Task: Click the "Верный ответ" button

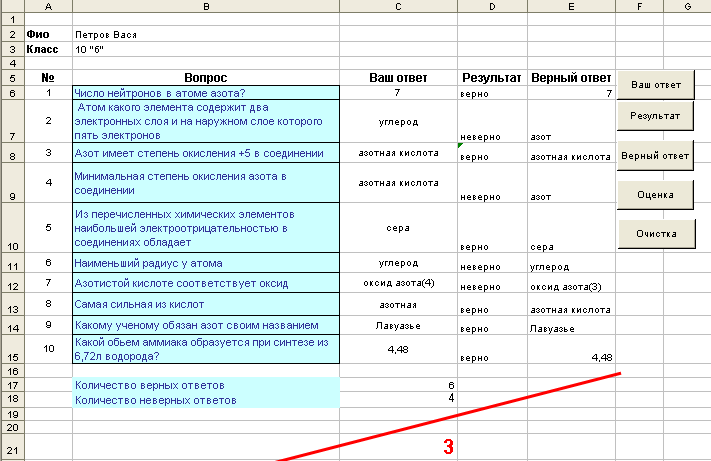Action: pyautogui.click(x=655, y=155)
